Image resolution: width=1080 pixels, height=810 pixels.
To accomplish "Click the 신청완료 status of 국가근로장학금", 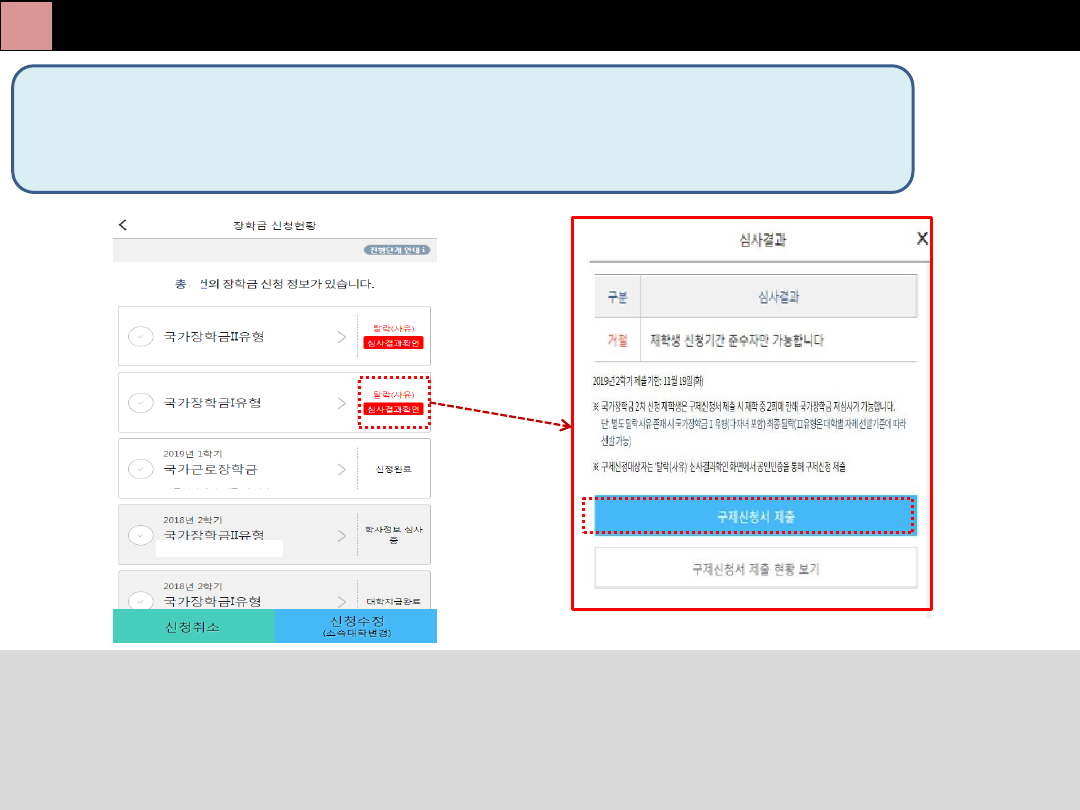I will (x=394, y=469).
